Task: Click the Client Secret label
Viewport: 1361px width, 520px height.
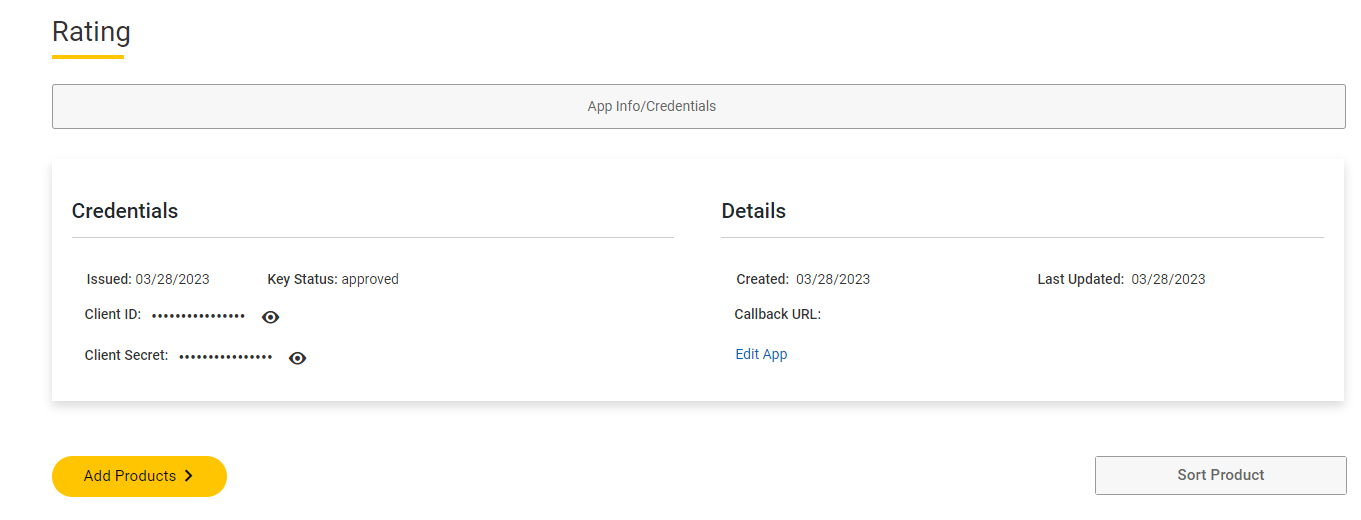Action: pyautogui.click(x=126, y=355)
